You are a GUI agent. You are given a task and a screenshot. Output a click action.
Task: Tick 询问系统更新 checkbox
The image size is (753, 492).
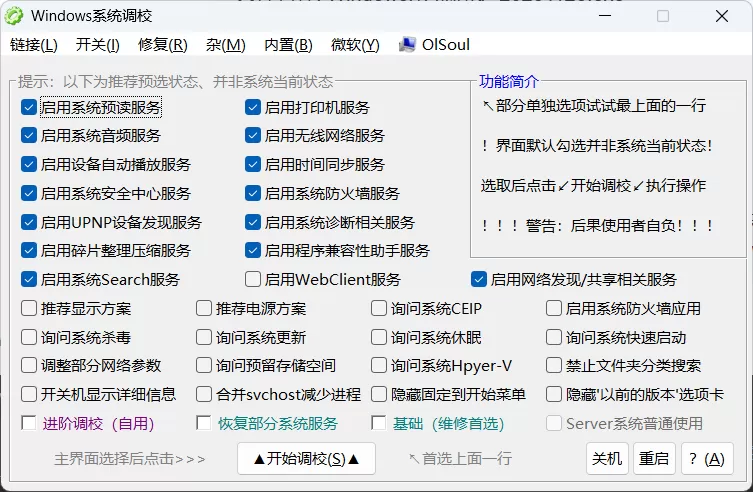[x=204, y=337]
